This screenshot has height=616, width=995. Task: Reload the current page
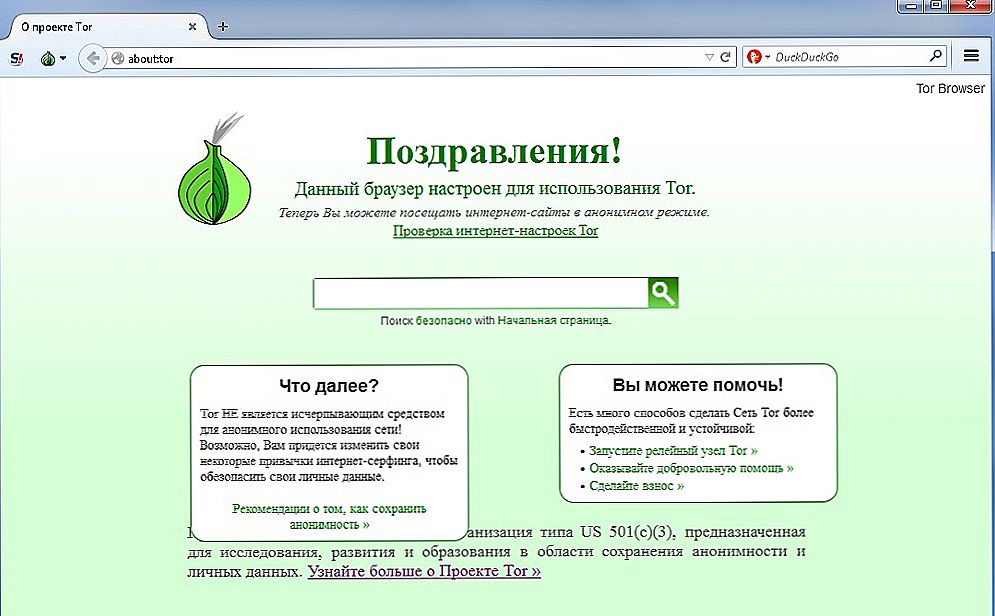pyautogui.click(x=725, y=57)
